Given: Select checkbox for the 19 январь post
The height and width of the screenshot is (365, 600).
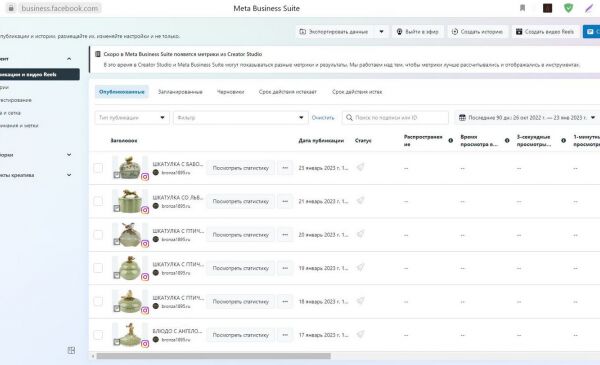Looking at the screenshot, I should (x=98, y=268).
